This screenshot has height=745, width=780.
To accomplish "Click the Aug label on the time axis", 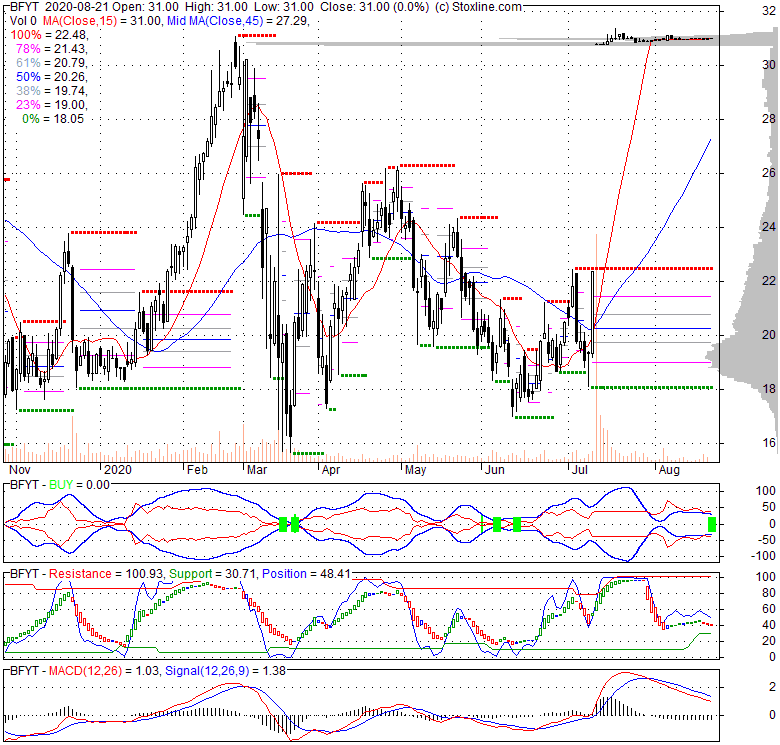I will click(x=669, y=470).
